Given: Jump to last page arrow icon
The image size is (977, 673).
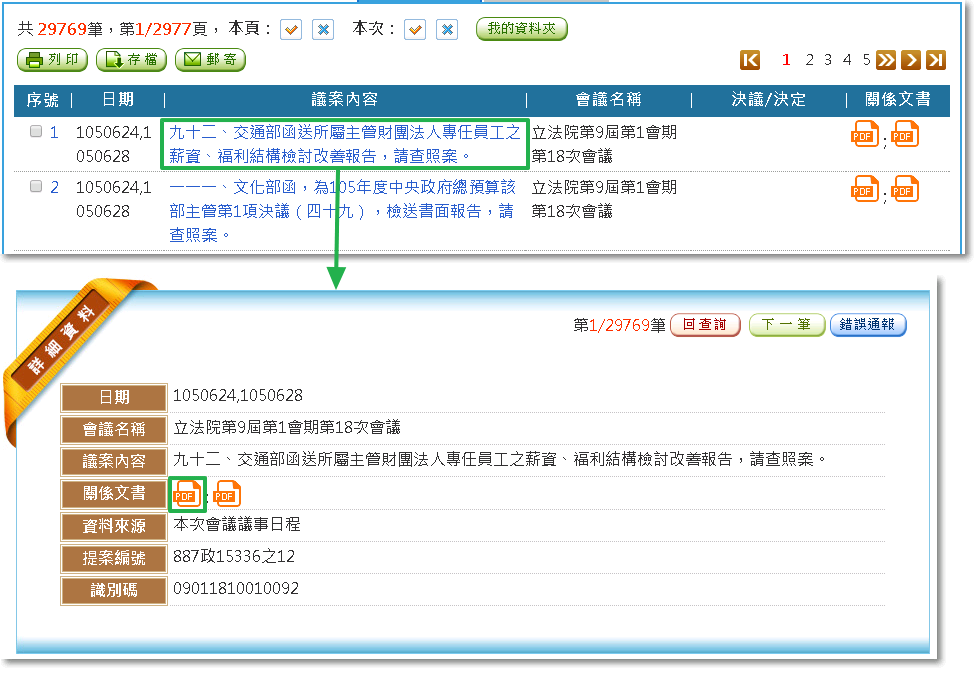Looking at the screenshot, I should coord(935,60).
